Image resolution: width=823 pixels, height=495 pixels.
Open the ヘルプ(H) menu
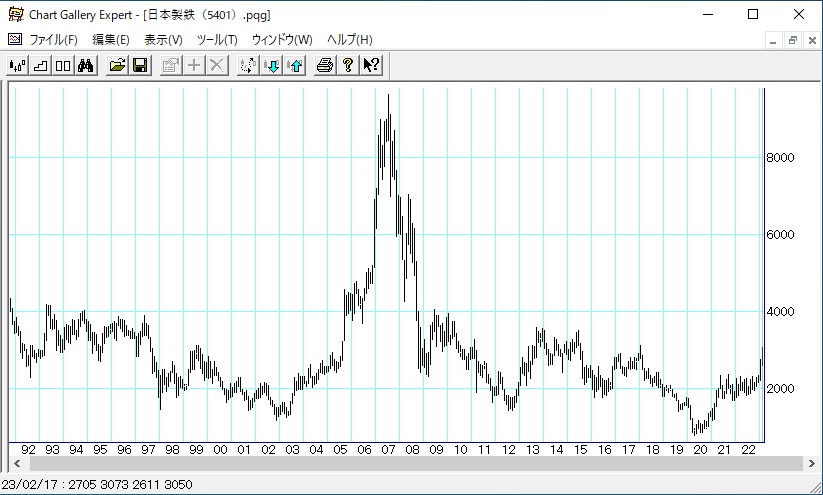click(x=350, y=40)
